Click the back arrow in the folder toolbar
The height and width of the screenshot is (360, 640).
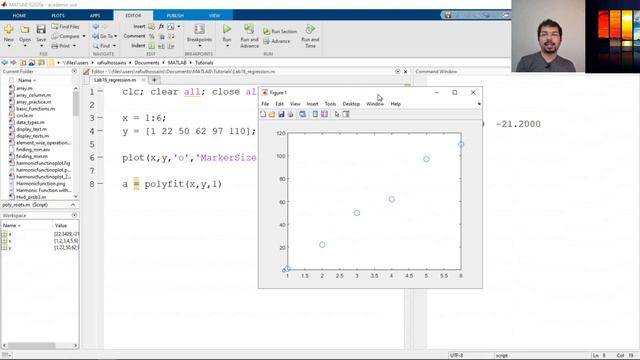[x=4, y=63]
